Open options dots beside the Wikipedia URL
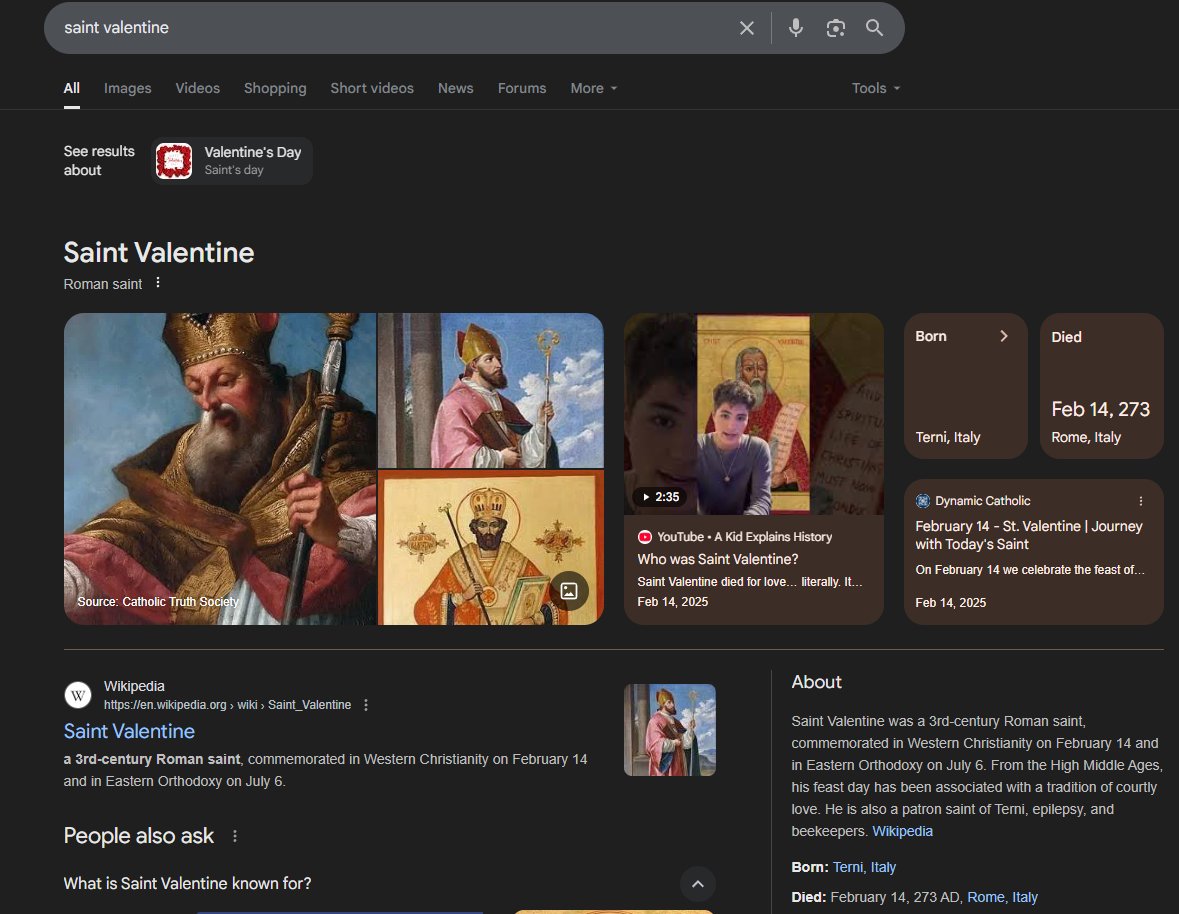The width and height of the screenshot is (1179, 914). click(x=366, y=705)
